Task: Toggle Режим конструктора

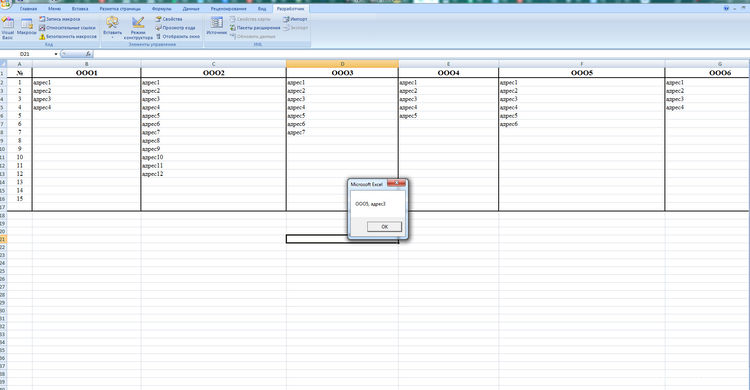Action: coord(138,28)
